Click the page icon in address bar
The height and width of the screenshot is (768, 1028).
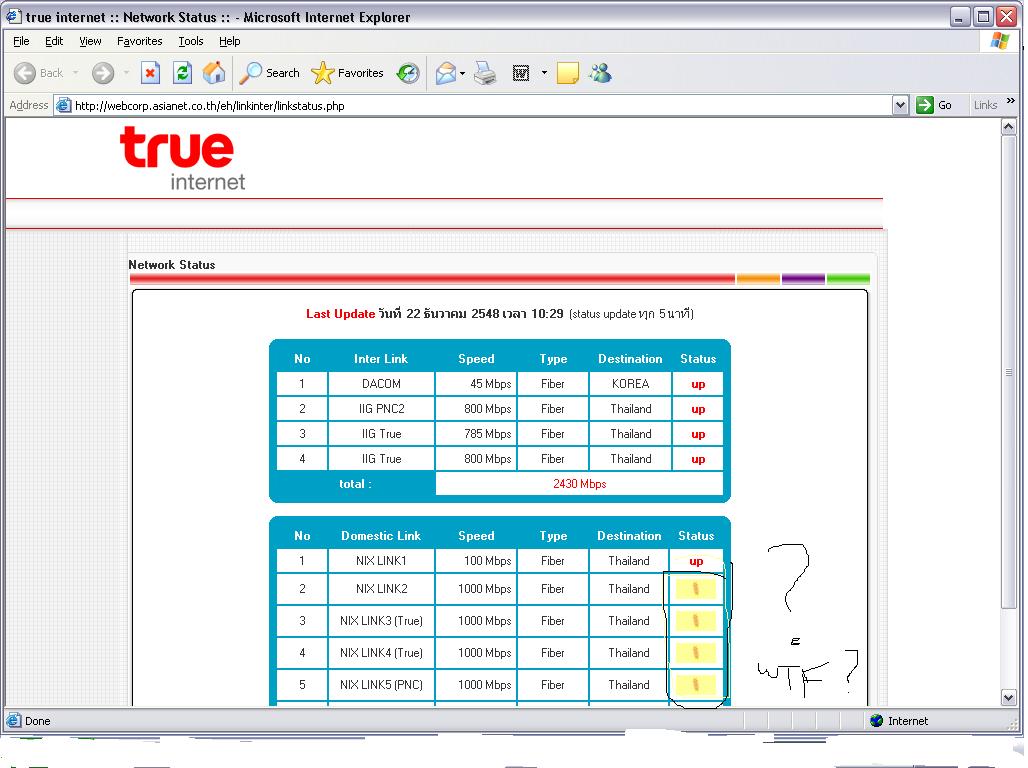(64, 105)
